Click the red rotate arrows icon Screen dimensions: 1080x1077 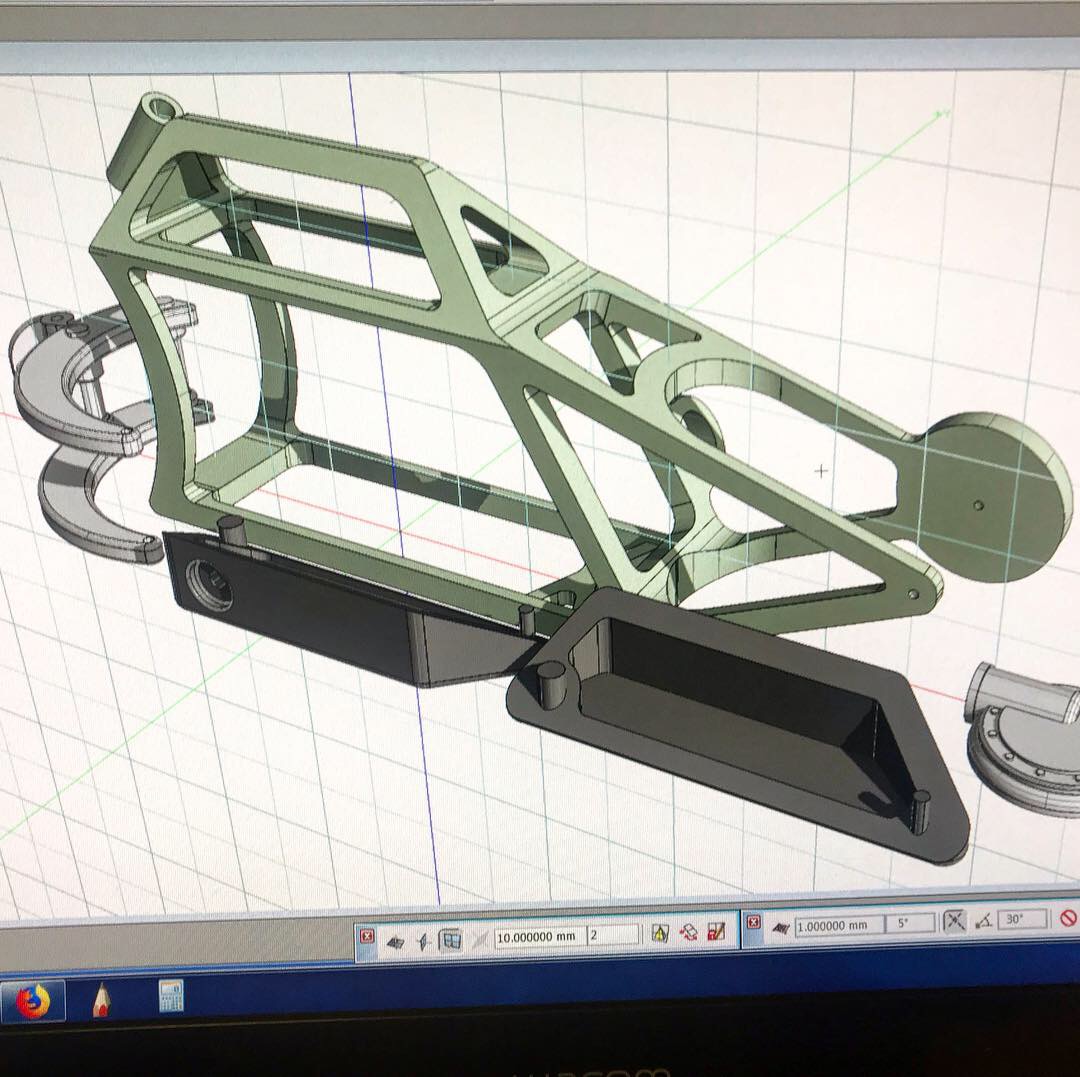[688, 932]
